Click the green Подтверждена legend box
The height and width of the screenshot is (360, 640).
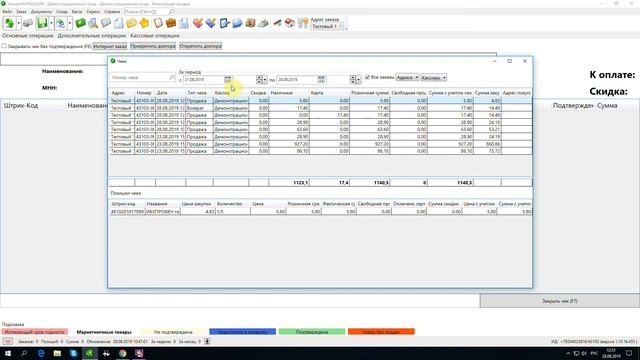312,332
